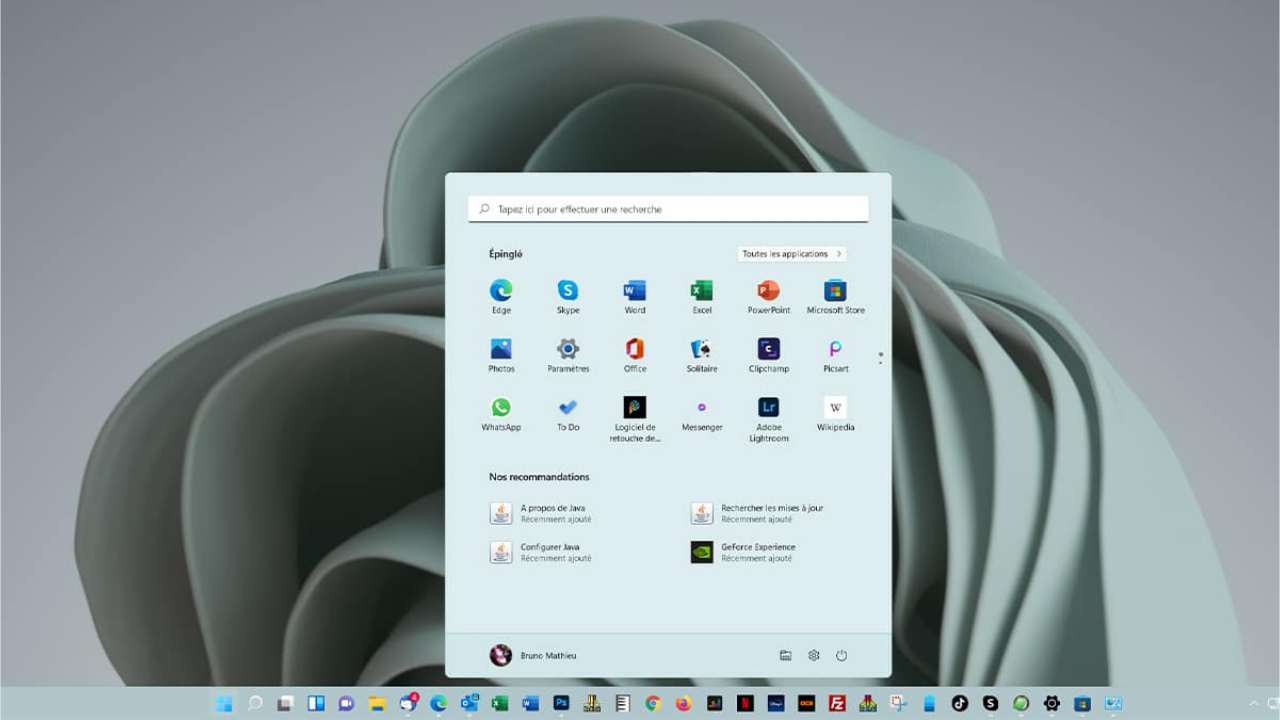Viewport: 1280px width, 720px height.
Task: Open OCS app in the taskbar
Action: click(x=806, y=703)
